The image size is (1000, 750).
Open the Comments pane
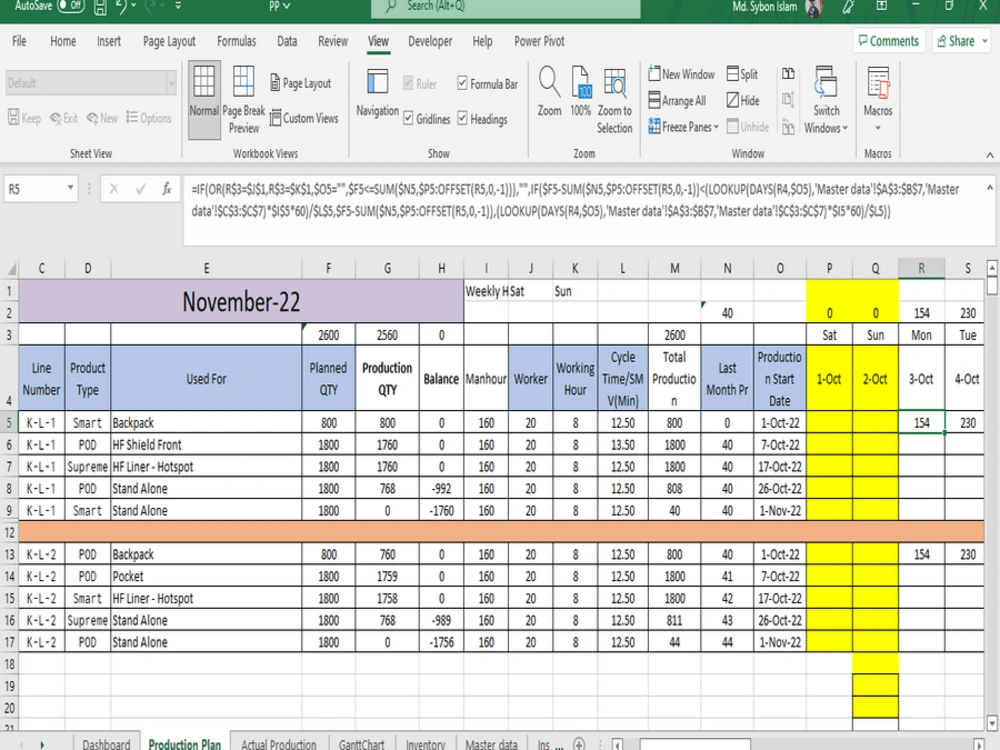[x=888, y=40]
